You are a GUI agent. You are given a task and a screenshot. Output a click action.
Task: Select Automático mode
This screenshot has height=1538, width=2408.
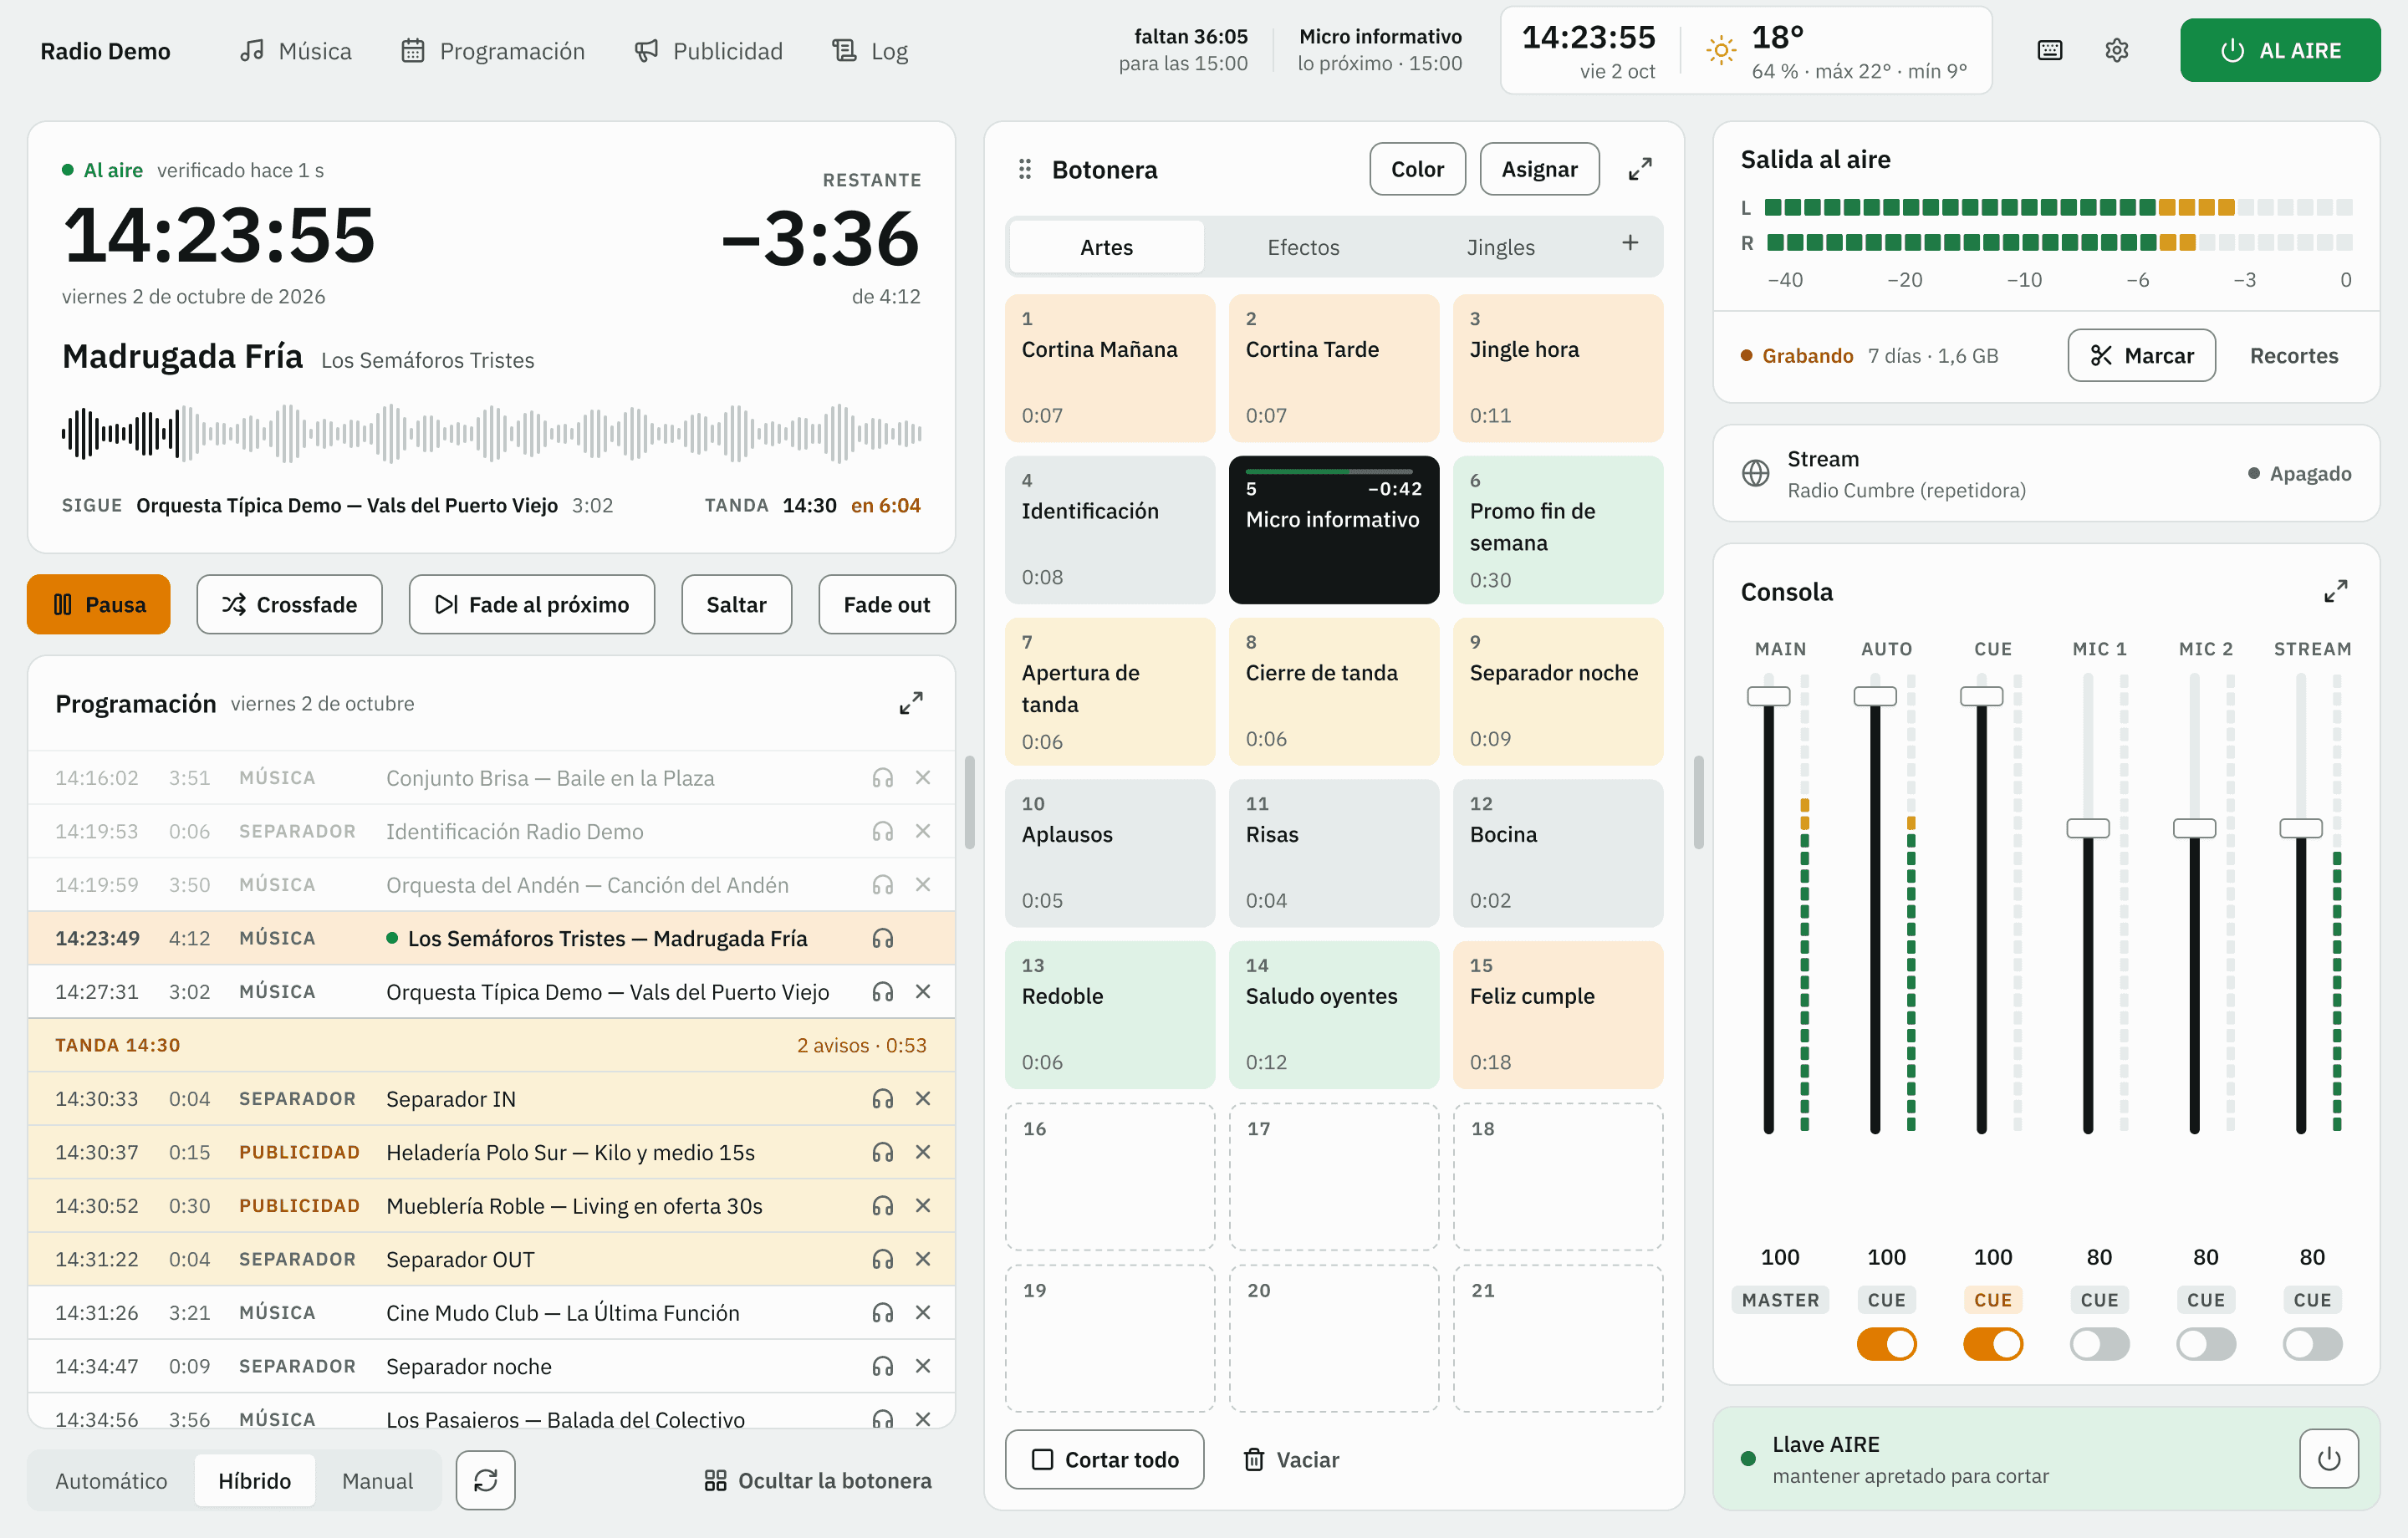(111, 1481)
